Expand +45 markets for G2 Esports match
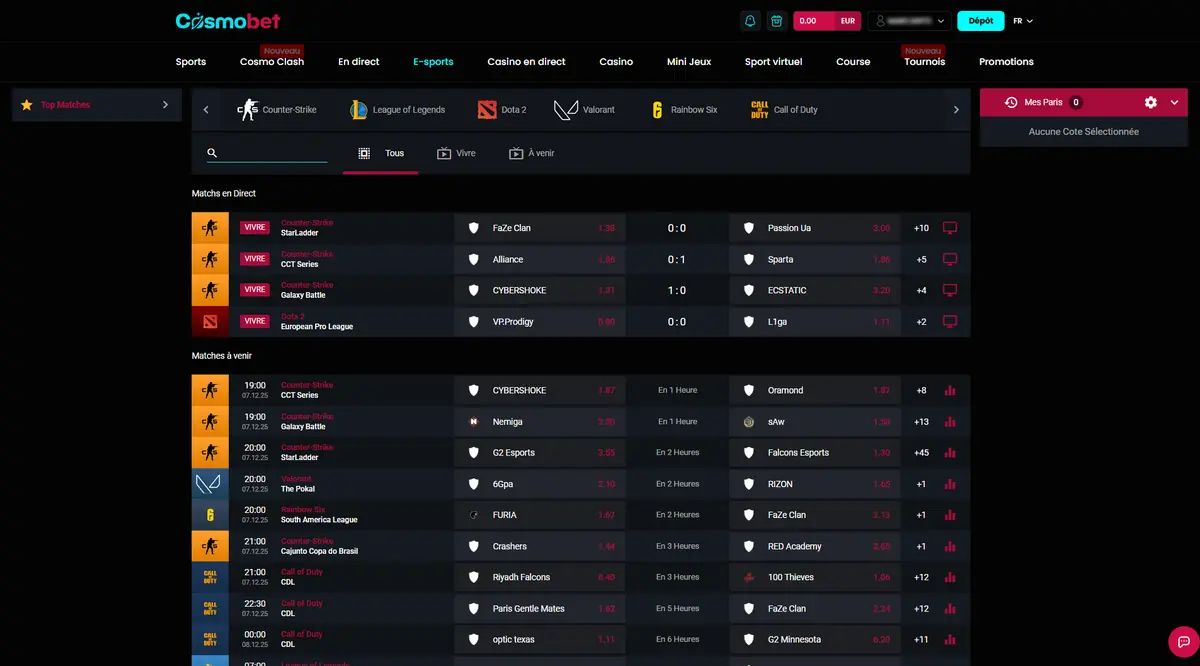Image resolution: width=1200 pixels, height=666 pixels. [x=921, y=452]
